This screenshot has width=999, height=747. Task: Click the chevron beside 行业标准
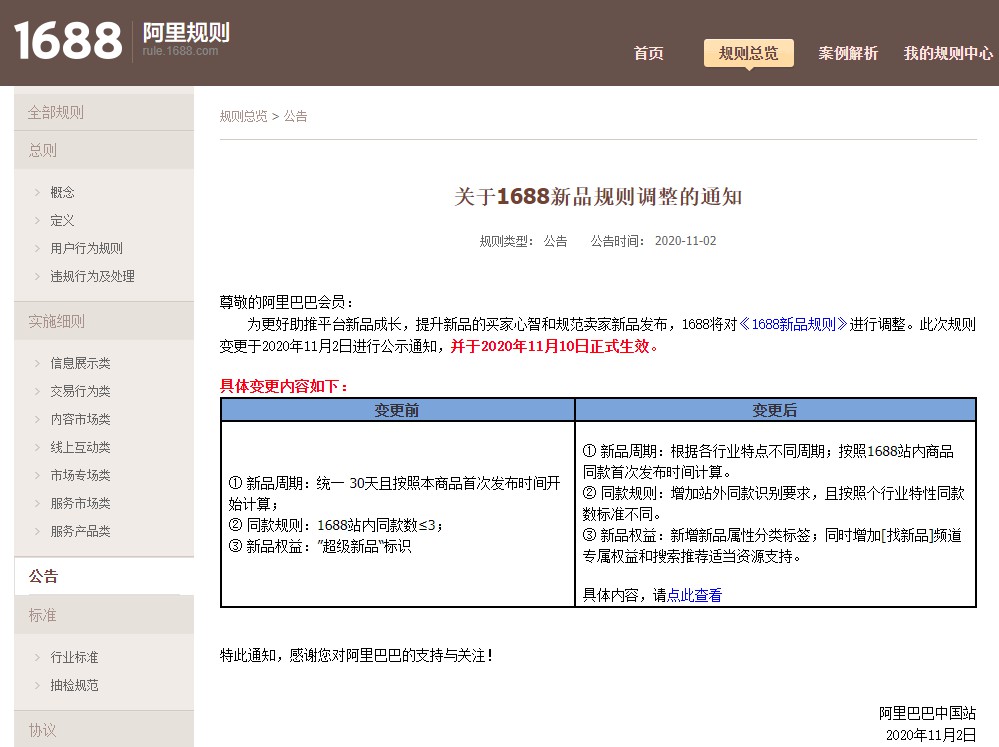(x=37, y=657)
